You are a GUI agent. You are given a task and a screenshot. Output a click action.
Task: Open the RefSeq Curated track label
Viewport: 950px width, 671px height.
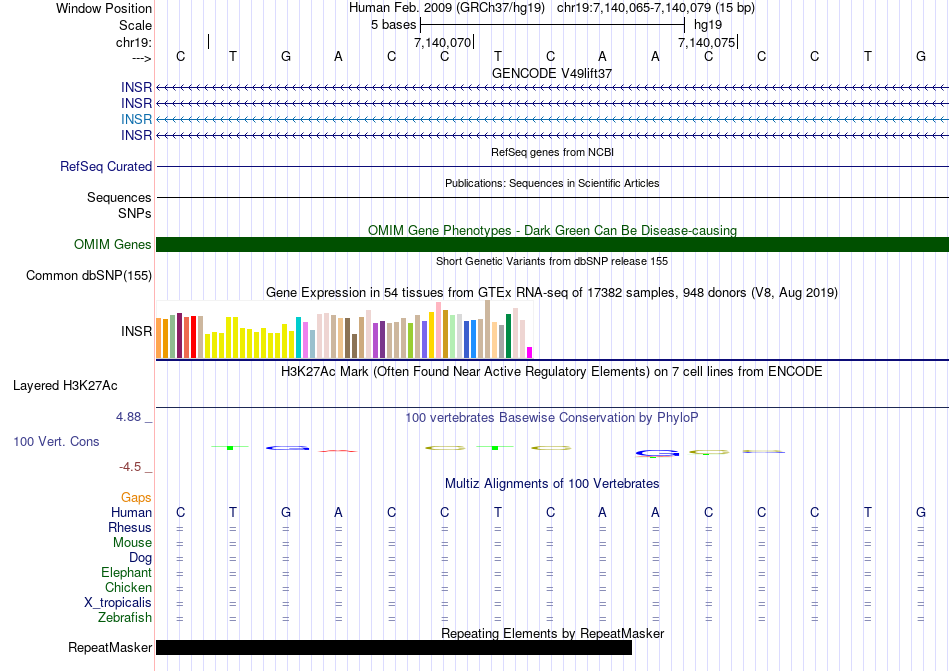(105, 167)
